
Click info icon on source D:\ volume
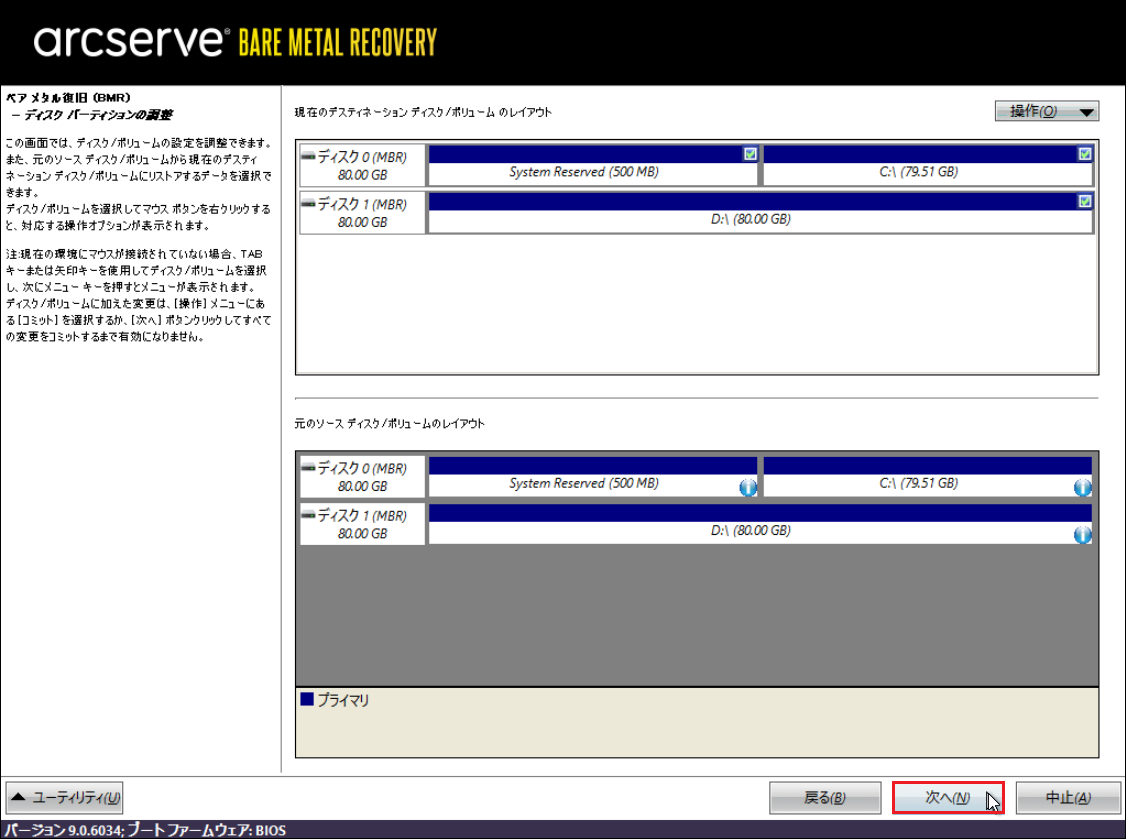click(1081, 534)
